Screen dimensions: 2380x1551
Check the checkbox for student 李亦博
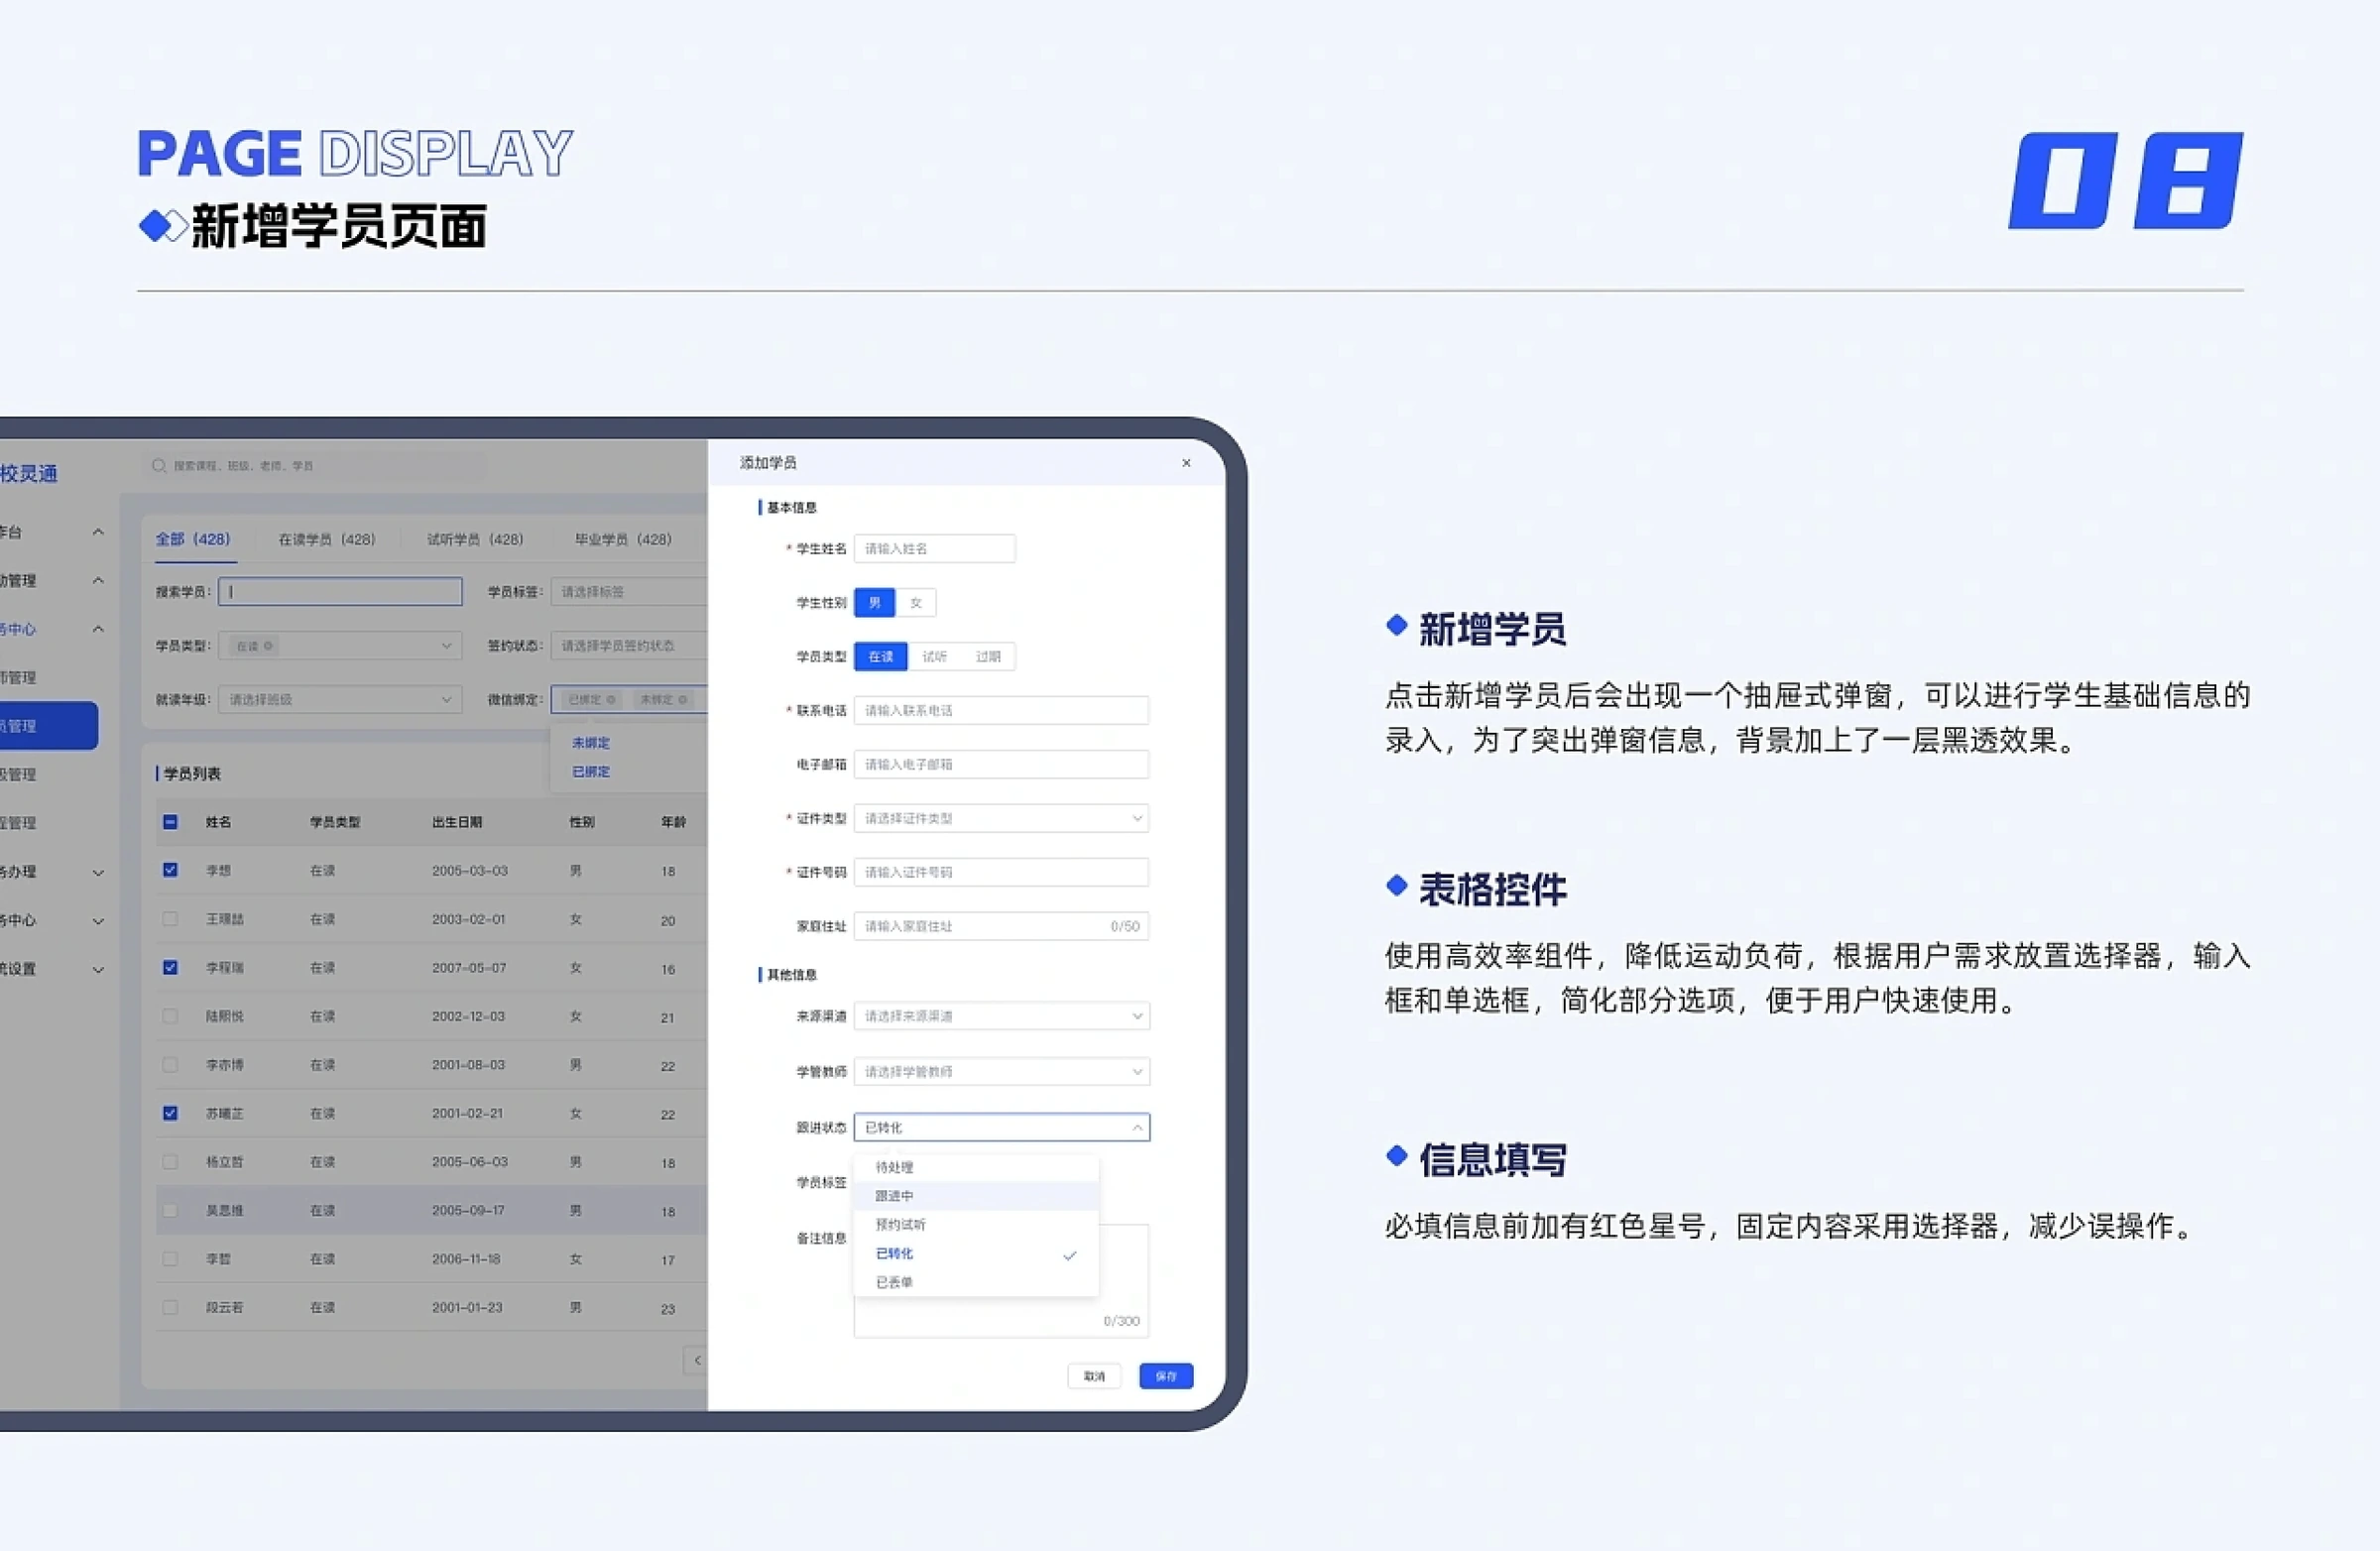click(x=170, y=1065)
